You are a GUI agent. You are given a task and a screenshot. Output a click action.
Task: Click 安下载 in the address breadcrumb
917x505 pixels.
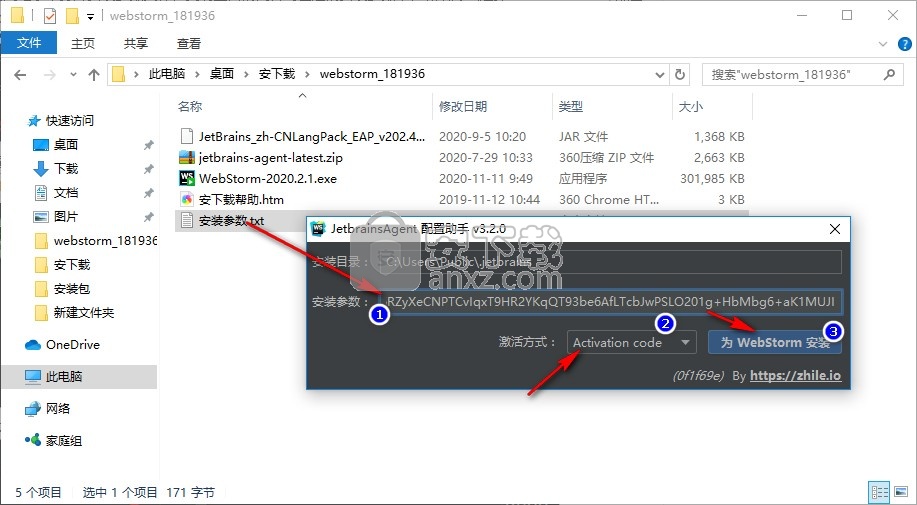pyautogui.click(x=277, y=74)
